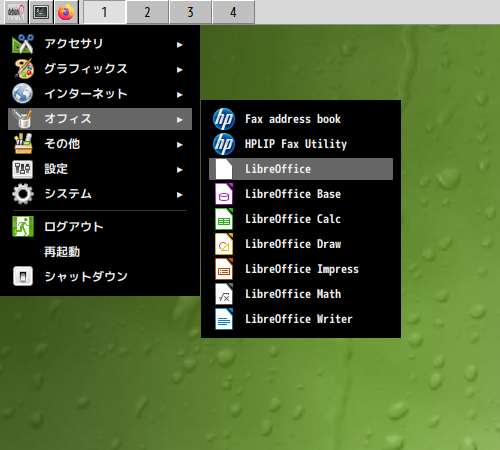Viewport: 500px width, 450px height.
Task: Expand the インターネット submenu arrow
Action: [180, 95]
